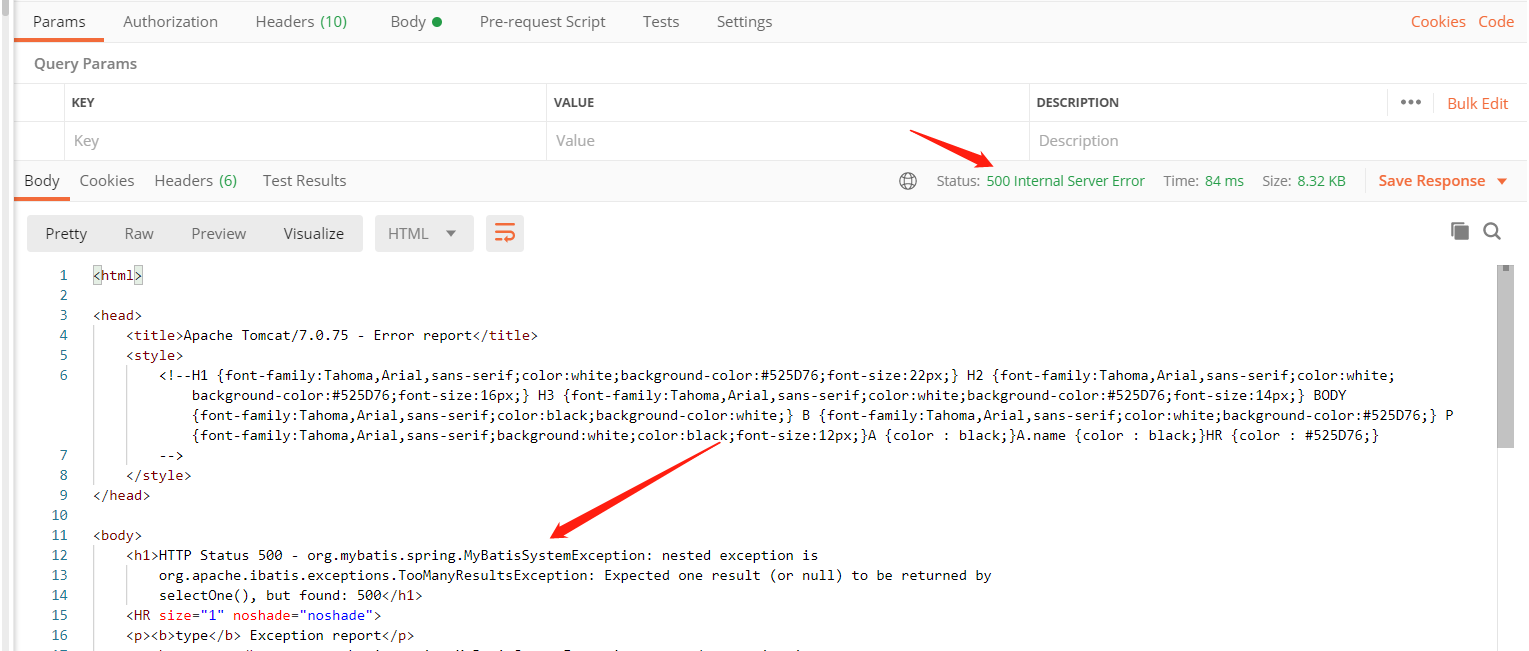Image resolution: width=1529 pixels, height=651 pixels.
Task: Activate the Visualize response mode
Action: point(313,232)
